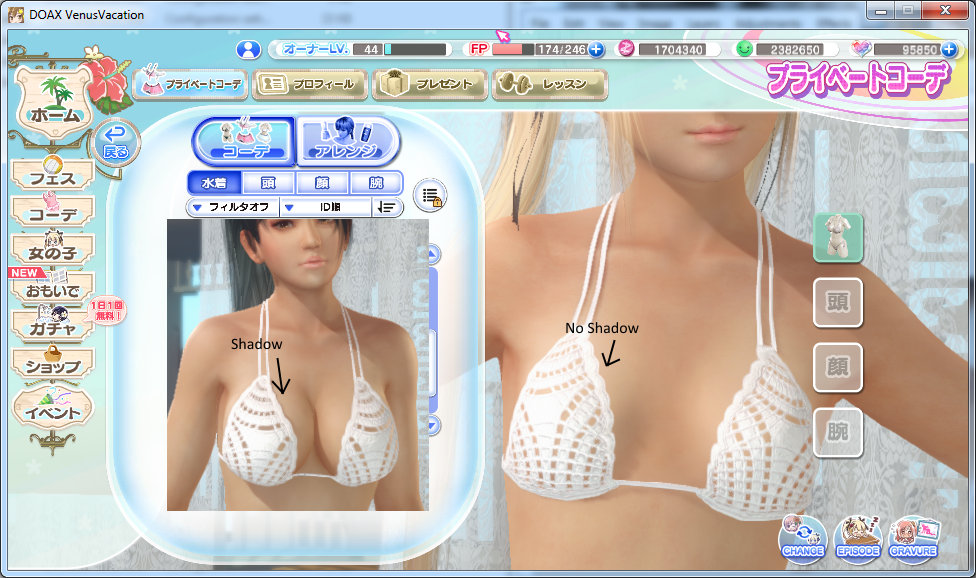This screenshot has width=976, height=578.
Task: Click the list scroll up arrow
Action: [x=433, y=253]
